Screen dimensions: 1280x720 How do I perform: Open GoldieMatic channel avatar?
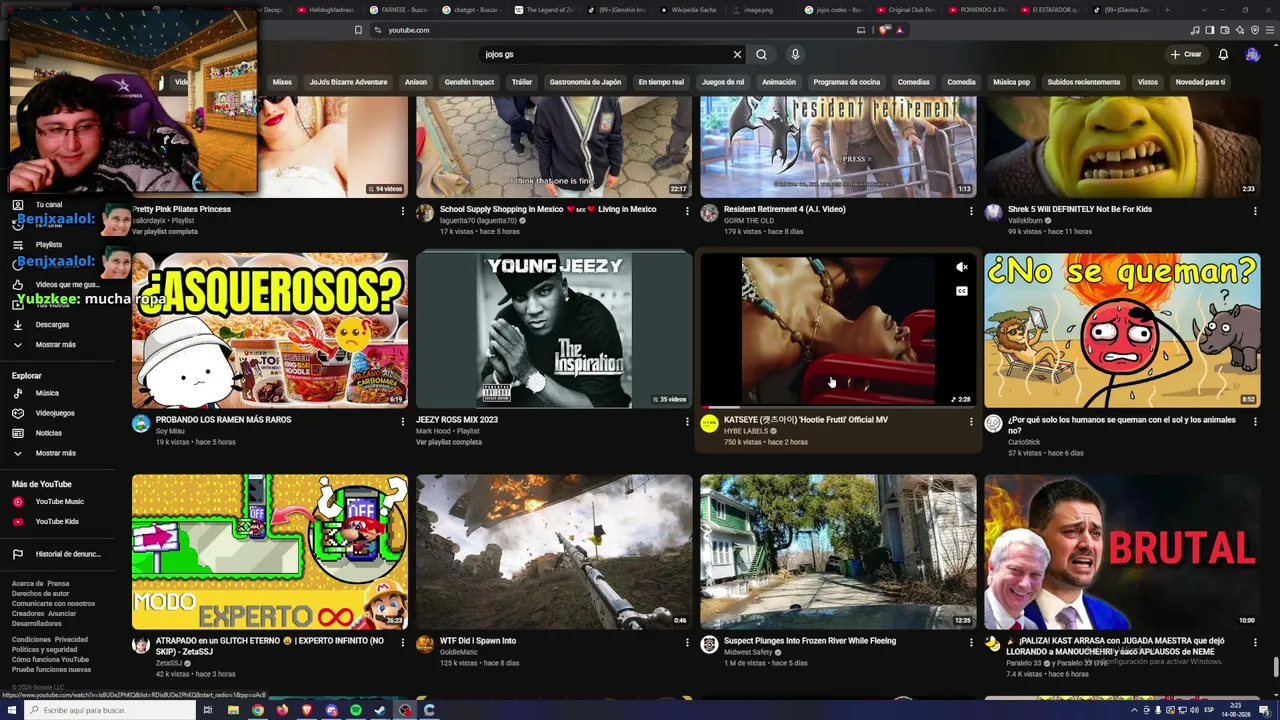pyautogui.click(x=425, y=645)
